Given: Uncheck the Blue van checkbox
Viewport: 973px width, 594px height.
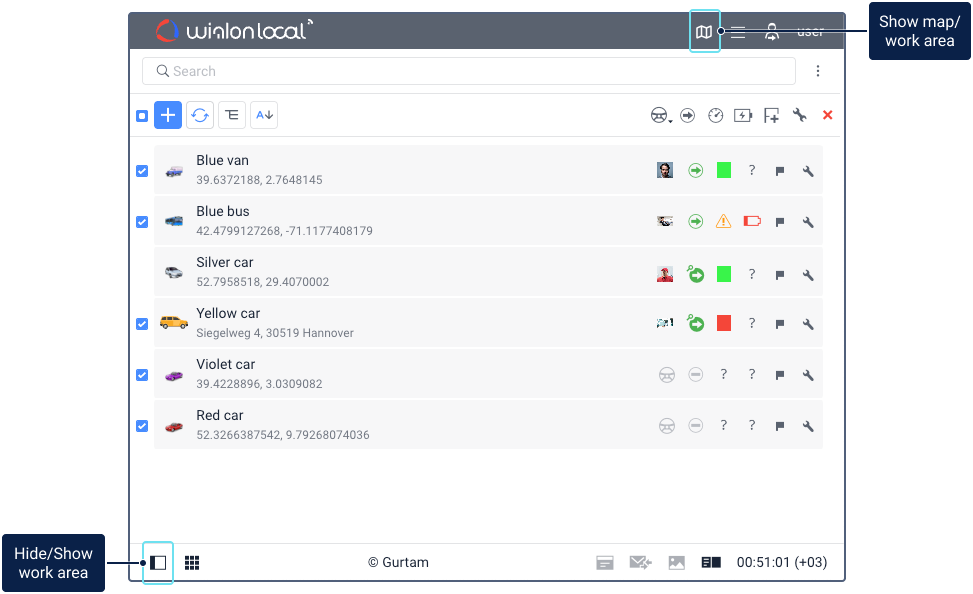Looking at the screenshot, I should 142,171.
